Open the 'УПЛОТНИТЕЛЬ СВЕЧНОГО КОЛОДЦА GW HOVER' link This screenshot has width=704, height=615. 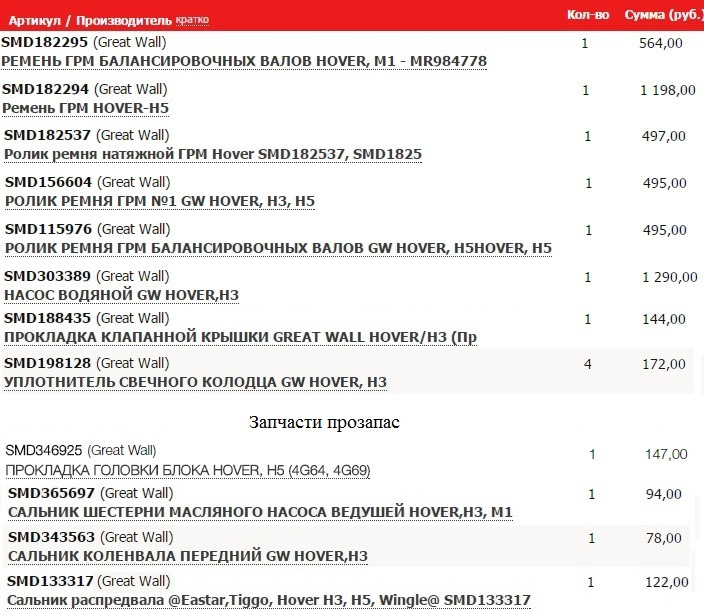195,382
